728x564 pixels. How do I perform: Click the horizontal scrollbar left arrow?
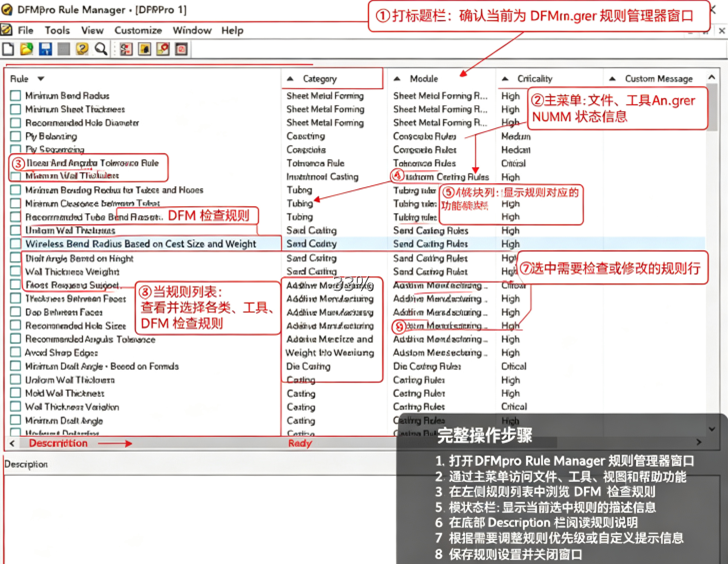(12, 443)
